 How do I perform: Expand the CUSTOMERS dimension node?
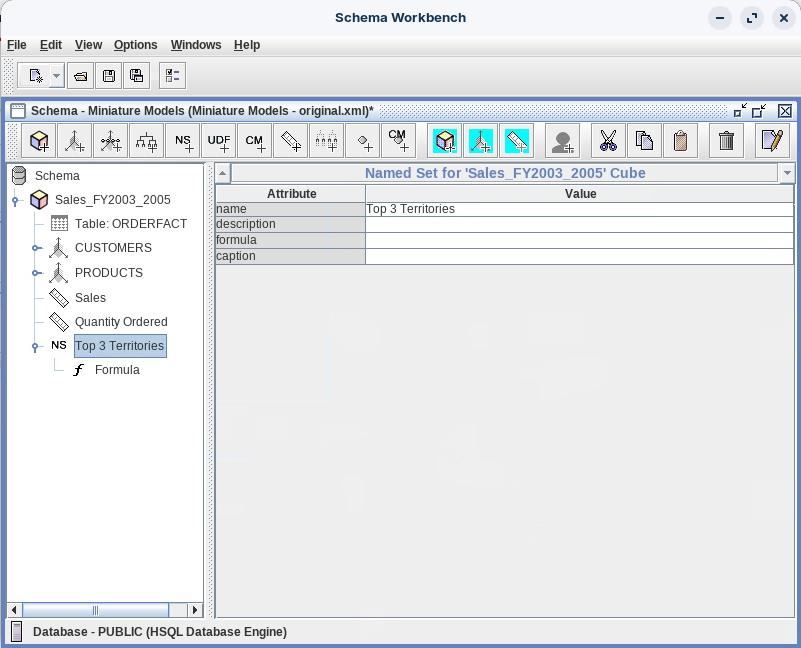click(x=36, y=248)
